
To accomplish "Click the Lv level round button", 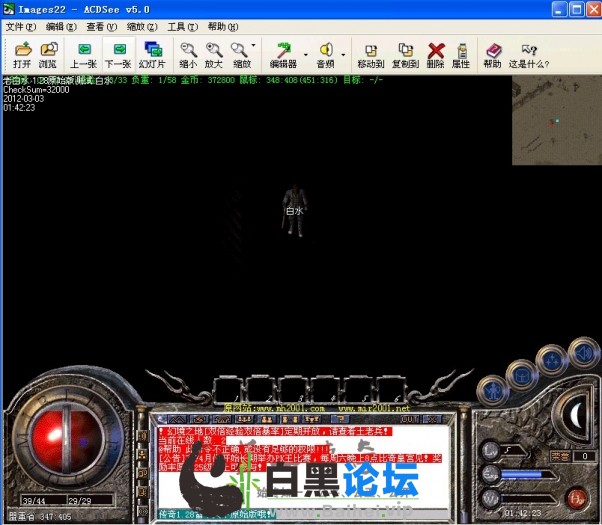I will (x=490, y=450).
